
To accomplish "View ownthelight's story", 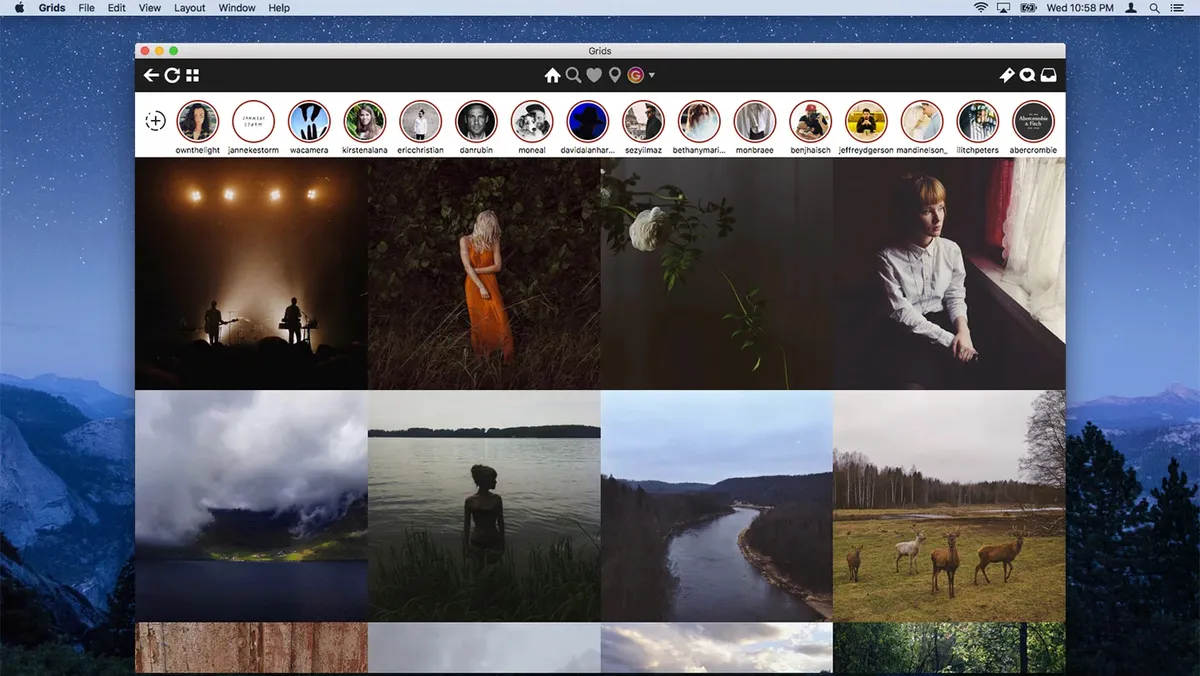I will (198, 121).
